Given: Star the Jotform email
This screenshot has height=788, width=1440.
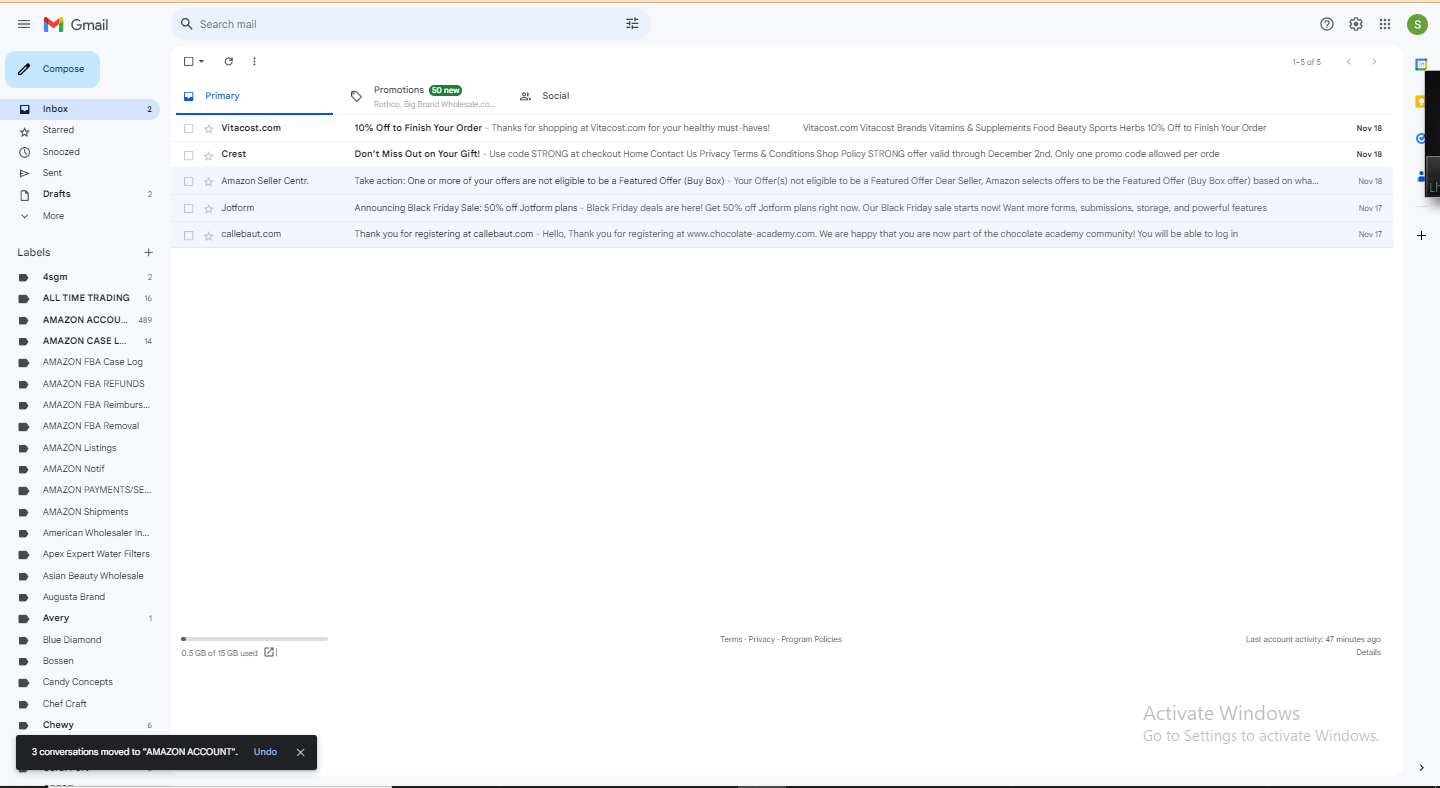Looking at the screenshot, I should 208,208.
